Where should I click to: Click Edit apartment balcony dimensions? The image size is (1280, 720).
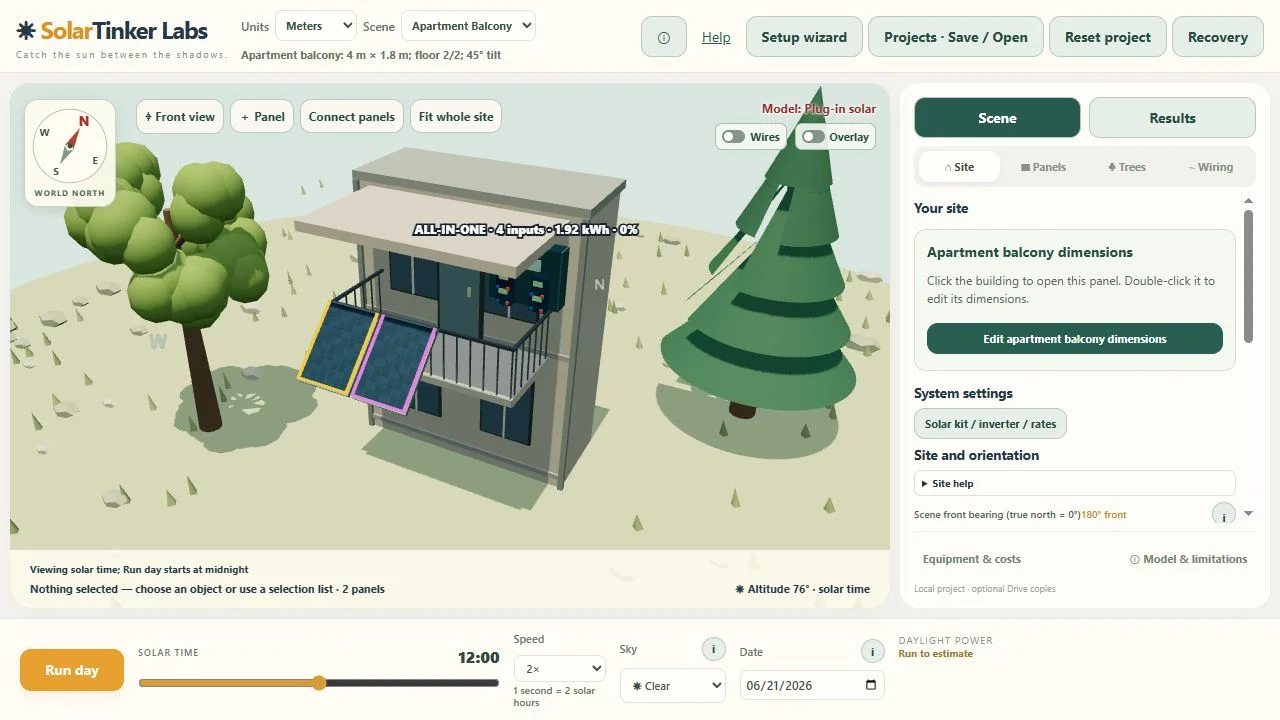(x=1075, y=339)
